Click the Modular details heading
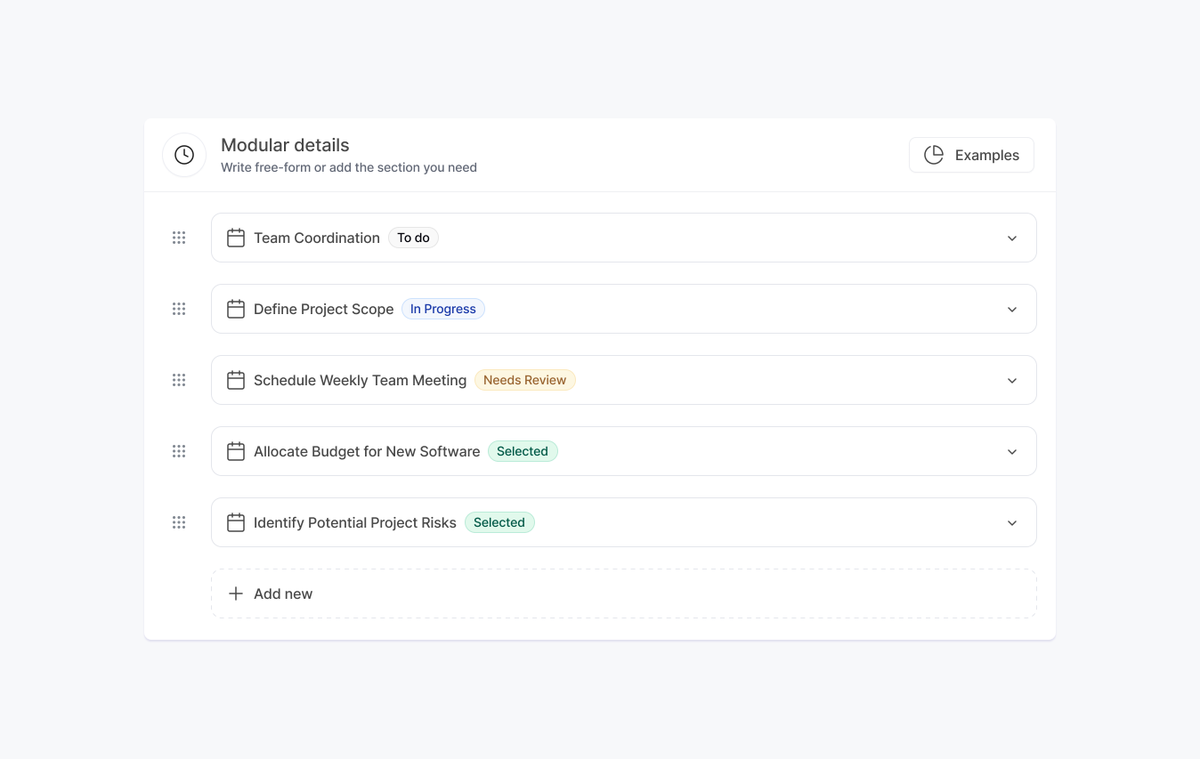 (285, 145)
